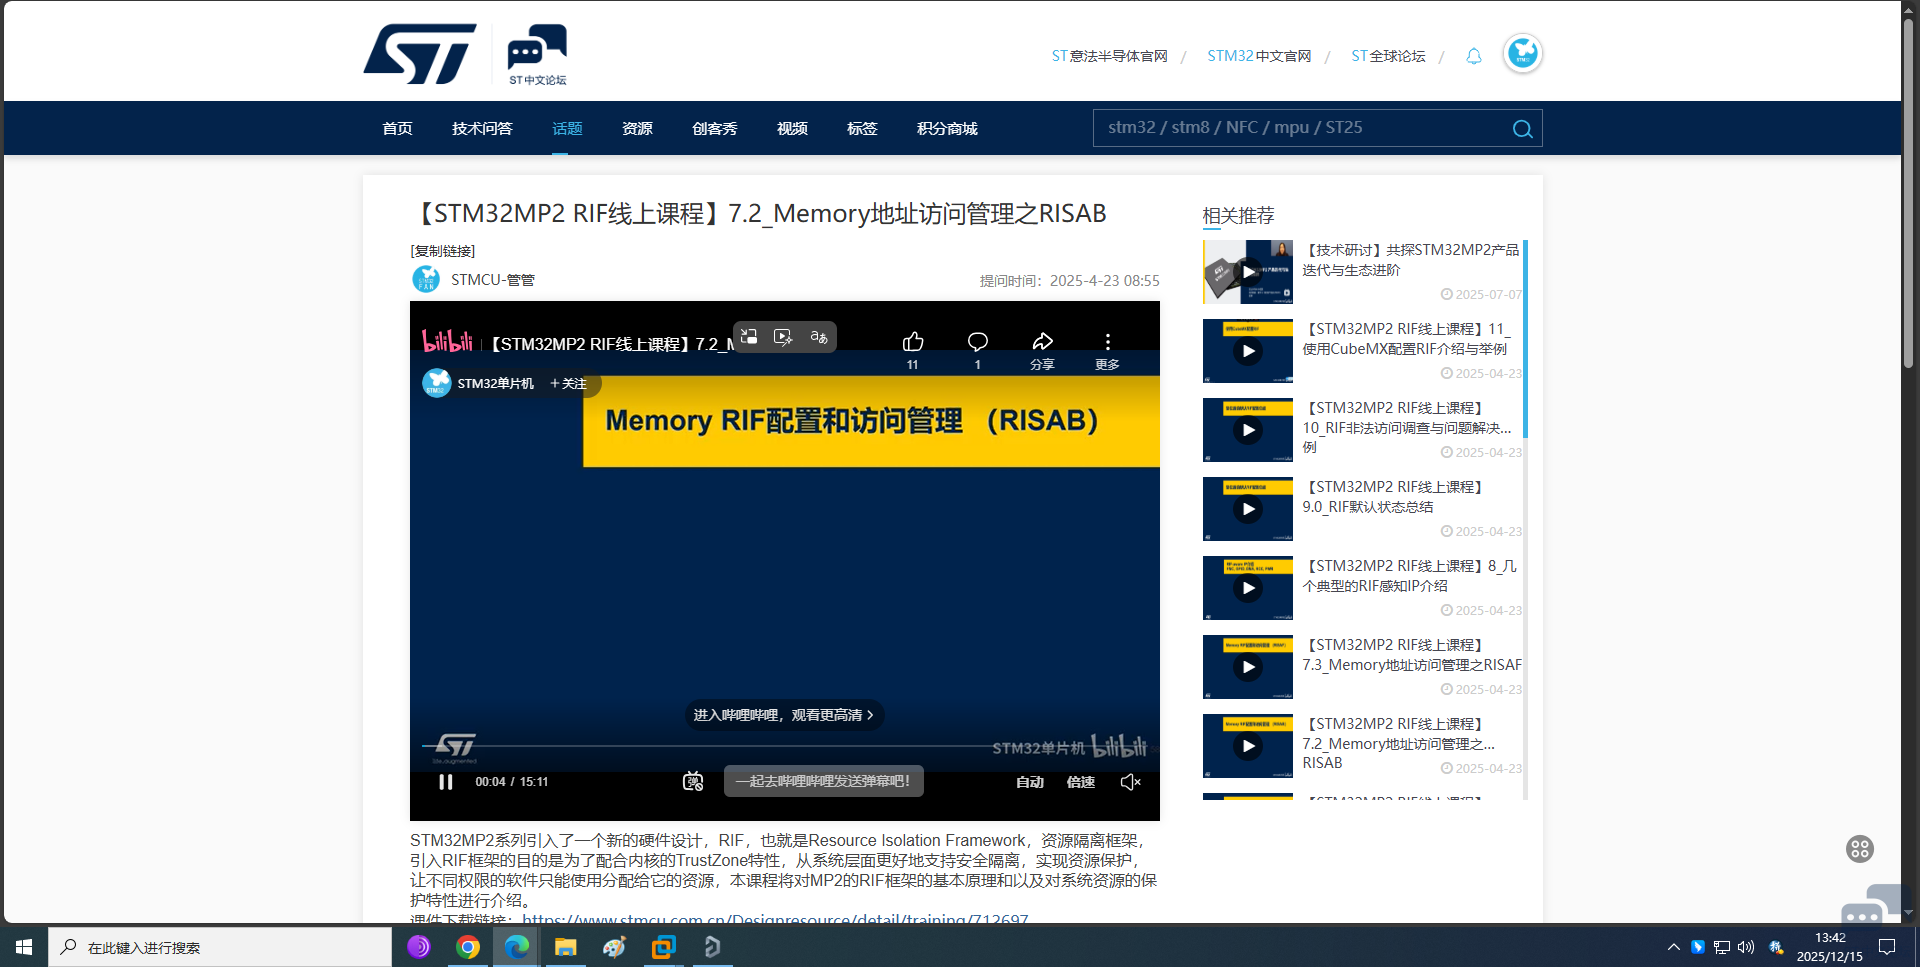Click the STMCU-管管 author avatar
Image resolution: width=1920 pixels, height=967 pixels.
click(x=426, y=279)
